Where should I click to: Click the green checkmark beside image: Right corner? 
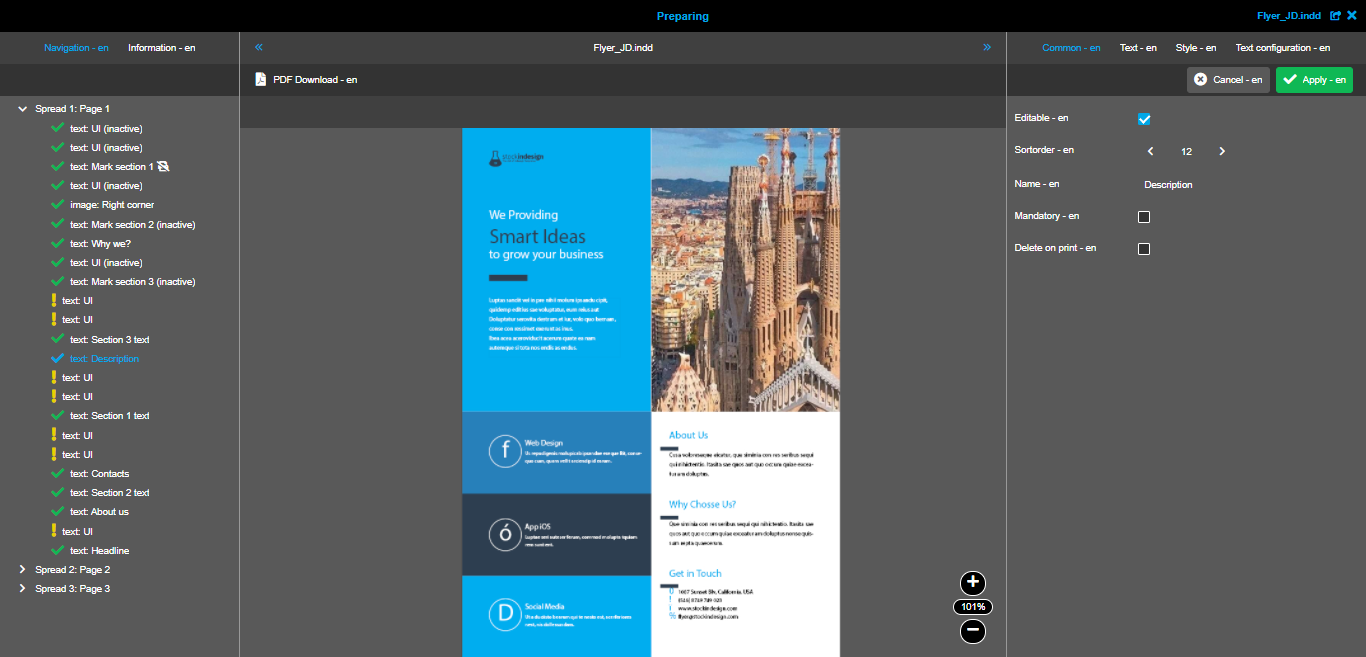point(58,205)
